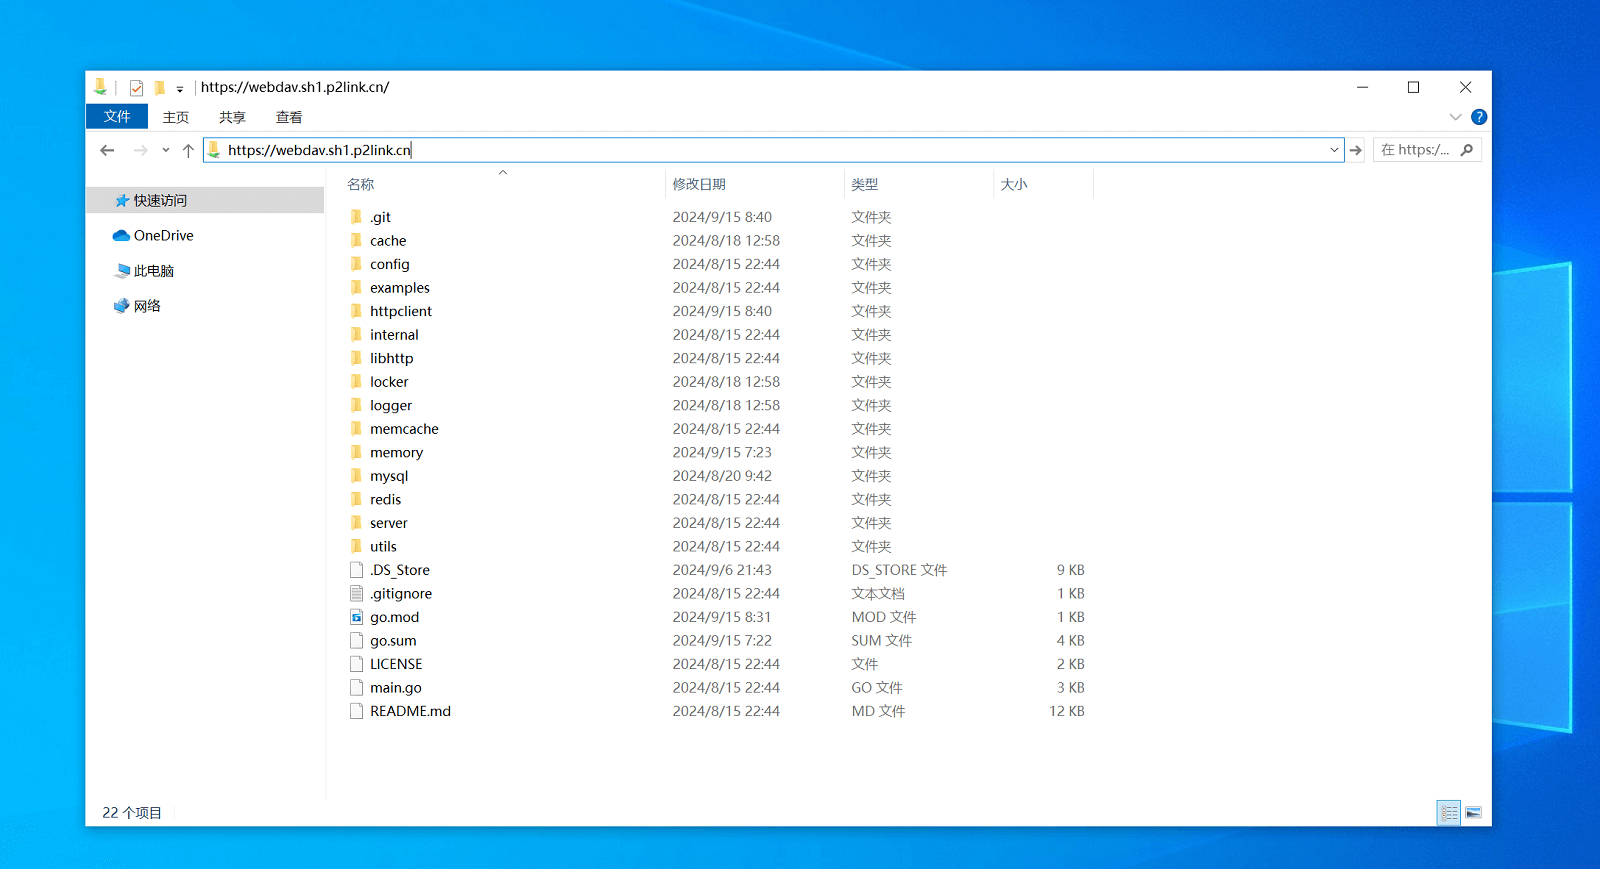
Task: Select the internal folder icon
Action: [x=356, y=335]
